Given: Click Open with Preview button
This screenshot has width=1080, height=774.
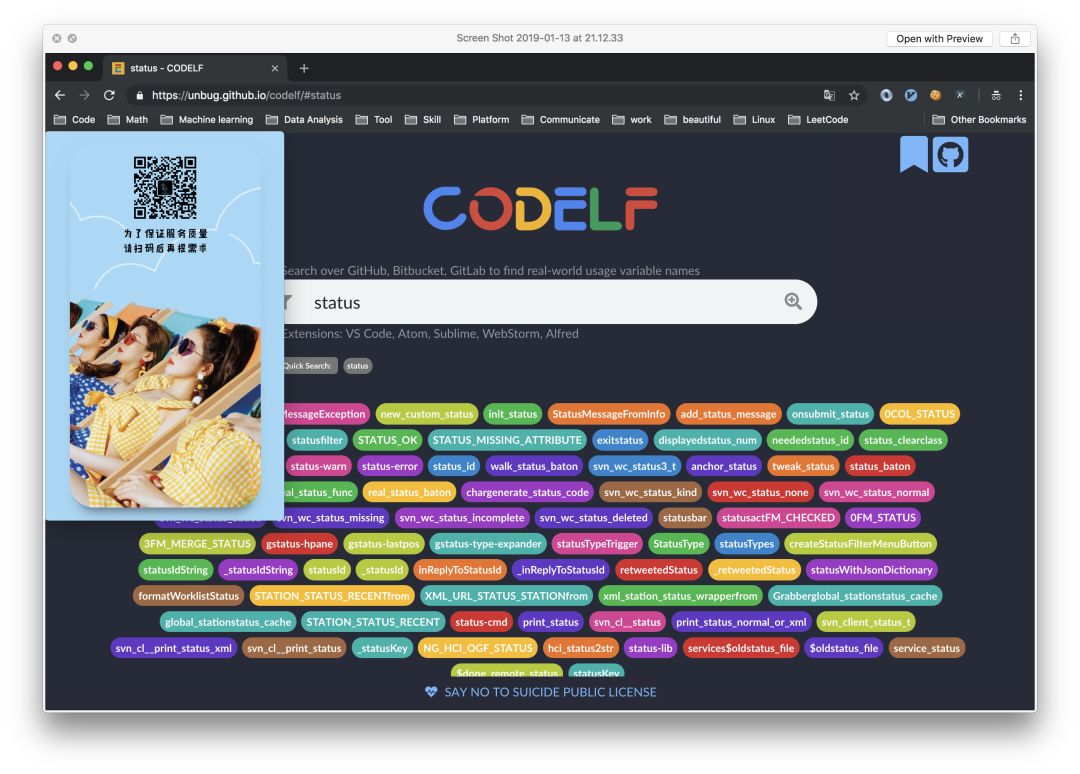Looking at the screenshot, I should tap(939, 39).
